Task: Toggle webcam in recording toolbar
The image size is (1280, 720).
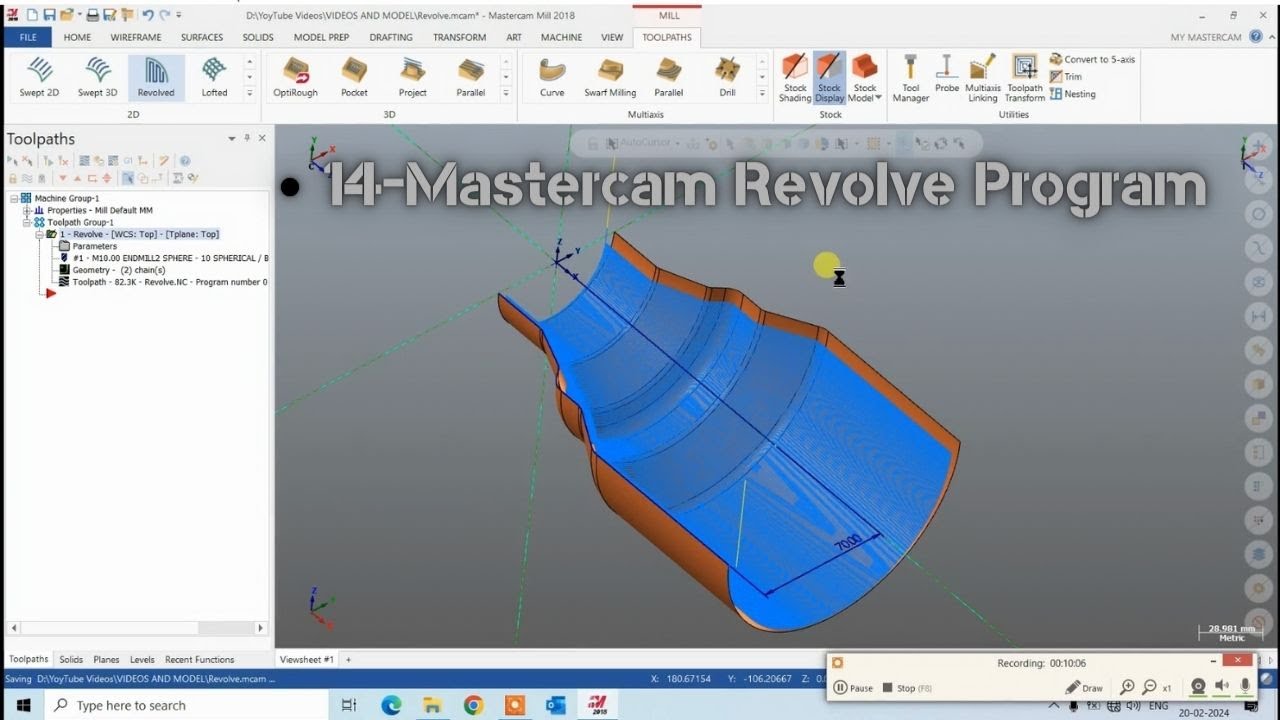Action: coord(1198,687)
